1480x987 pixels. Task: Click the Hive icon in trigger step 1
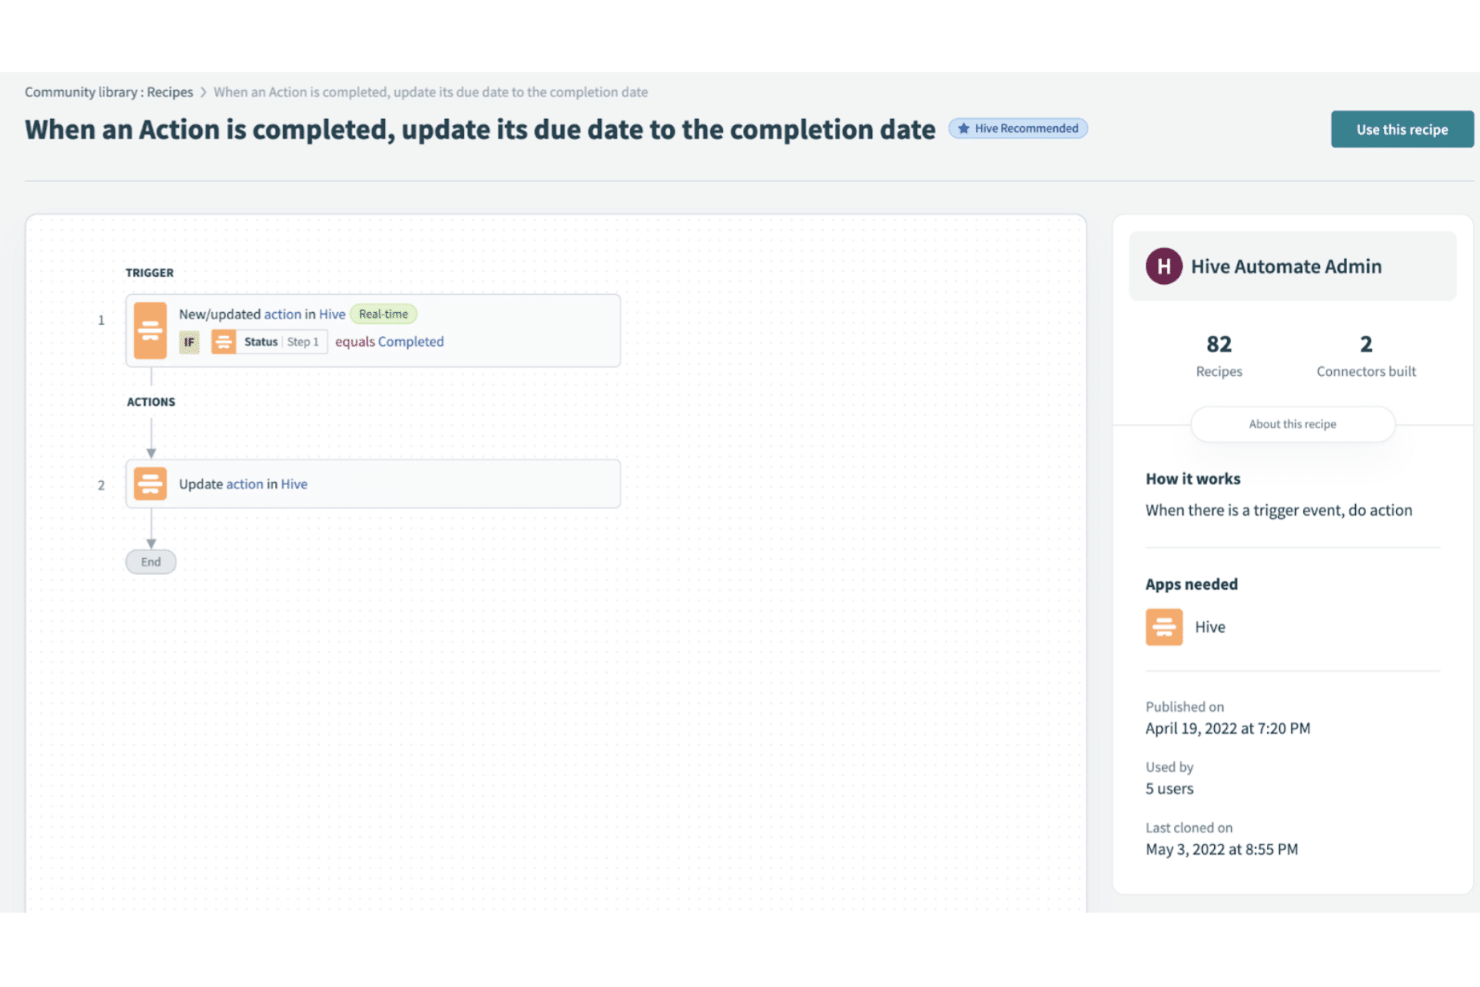[x=150, y=330]
